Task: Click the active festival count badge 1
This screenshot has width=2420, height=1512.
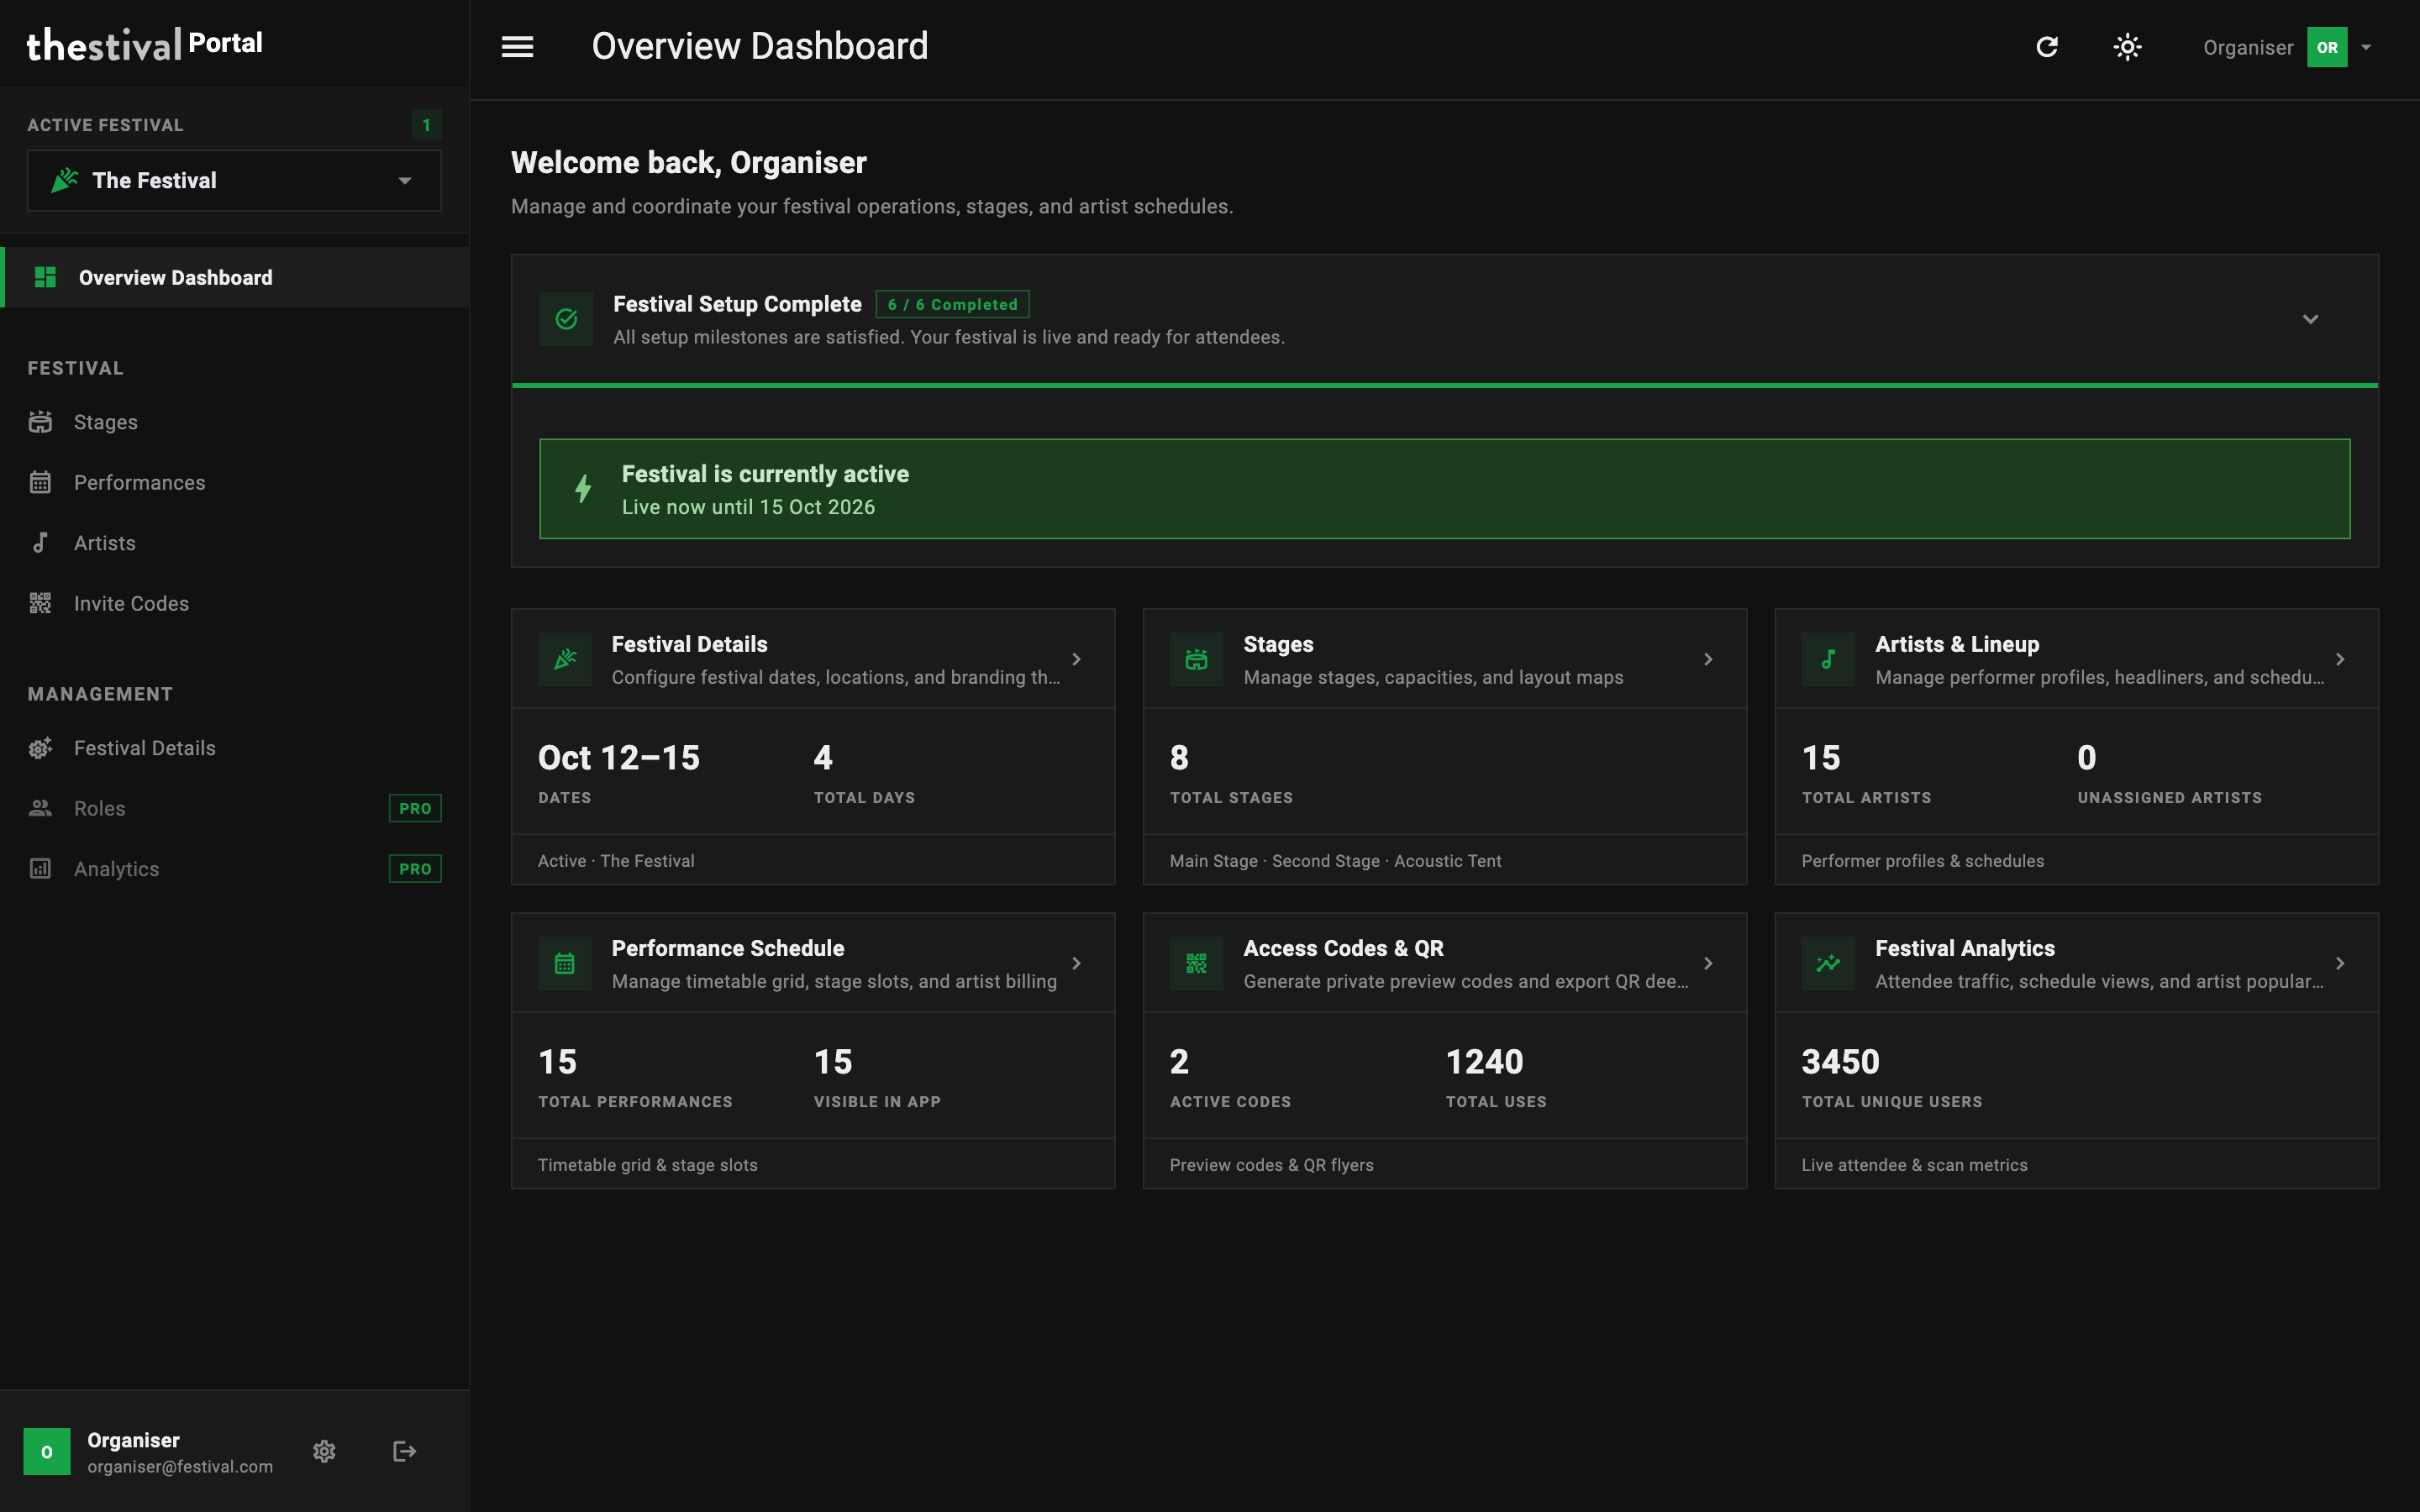Action: click(x=426, y=125)
